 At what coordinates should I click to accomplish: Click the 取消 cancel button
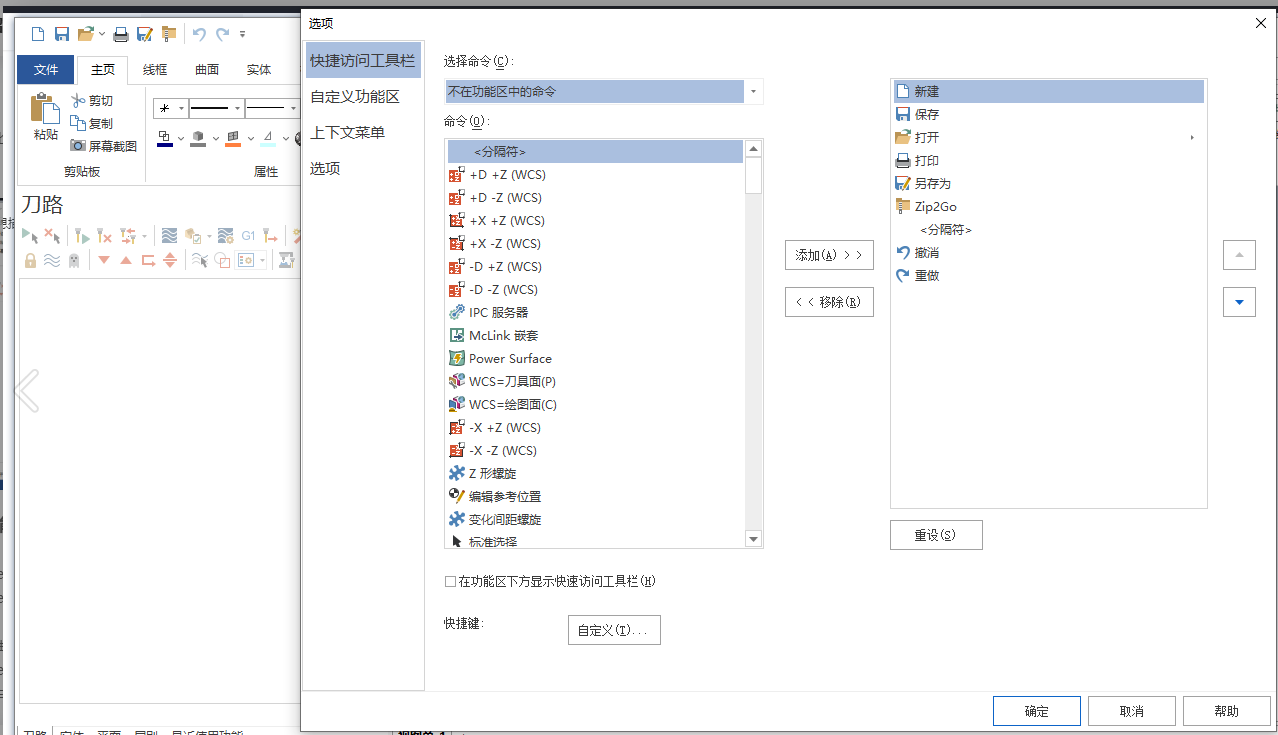tap(1132, 711)
